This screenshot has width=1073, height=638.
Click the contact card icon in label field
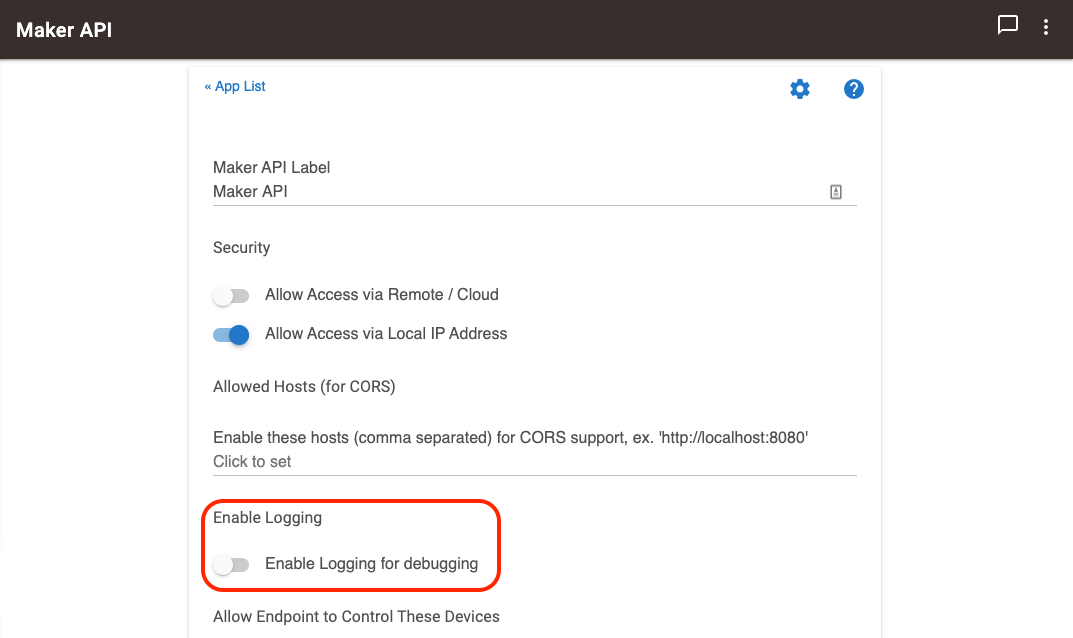(836, 192)
